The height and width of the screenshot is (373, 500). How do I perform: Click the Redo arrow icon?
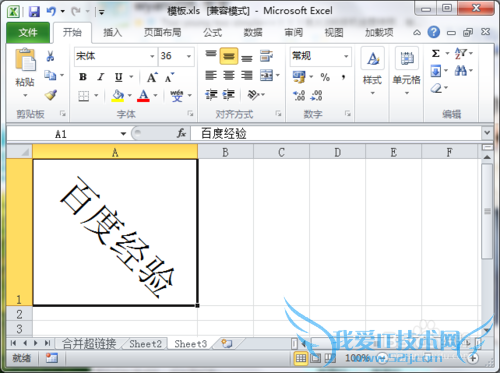[76, 12]
